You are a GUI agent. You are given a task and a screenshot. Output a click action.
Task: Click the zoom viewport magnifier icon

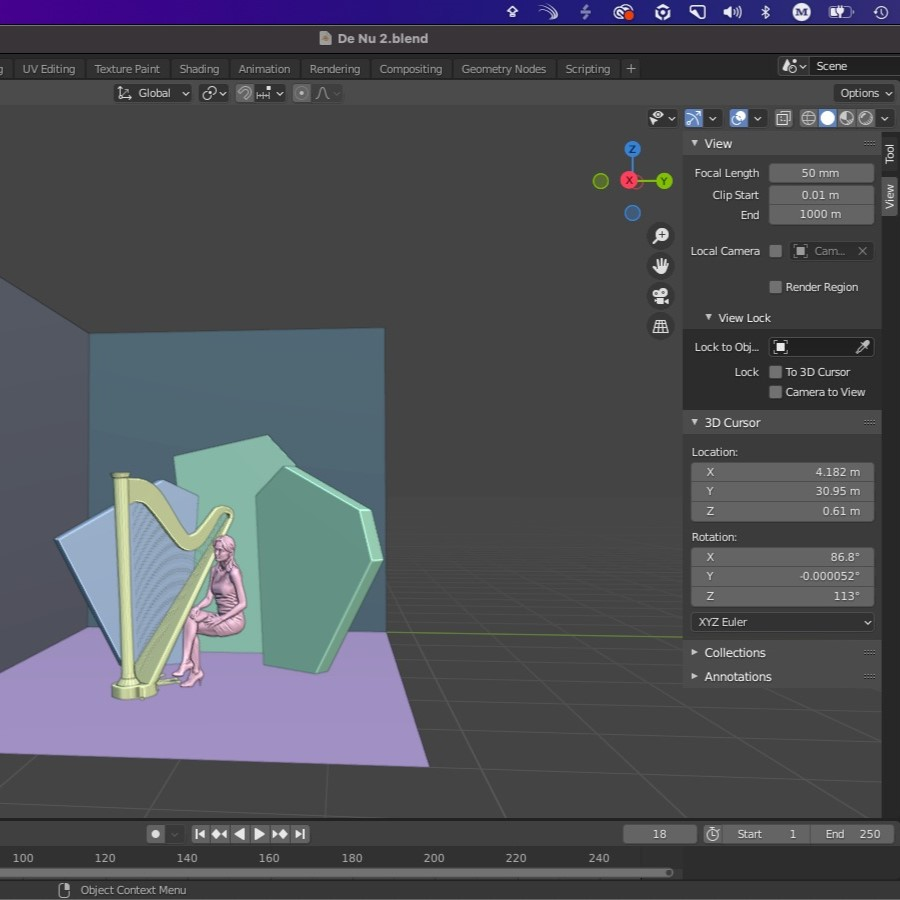(660, 235)
